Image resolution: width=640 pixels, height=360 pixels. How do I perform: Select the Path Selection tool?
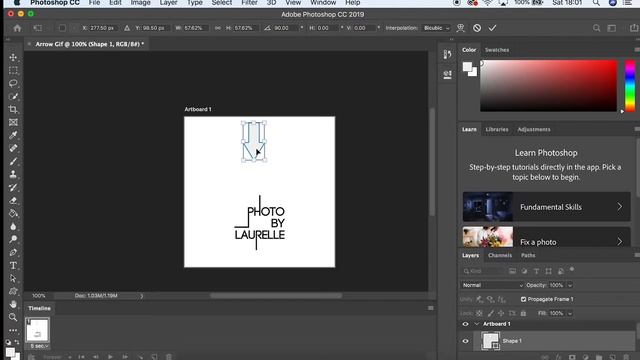[13, 278]
